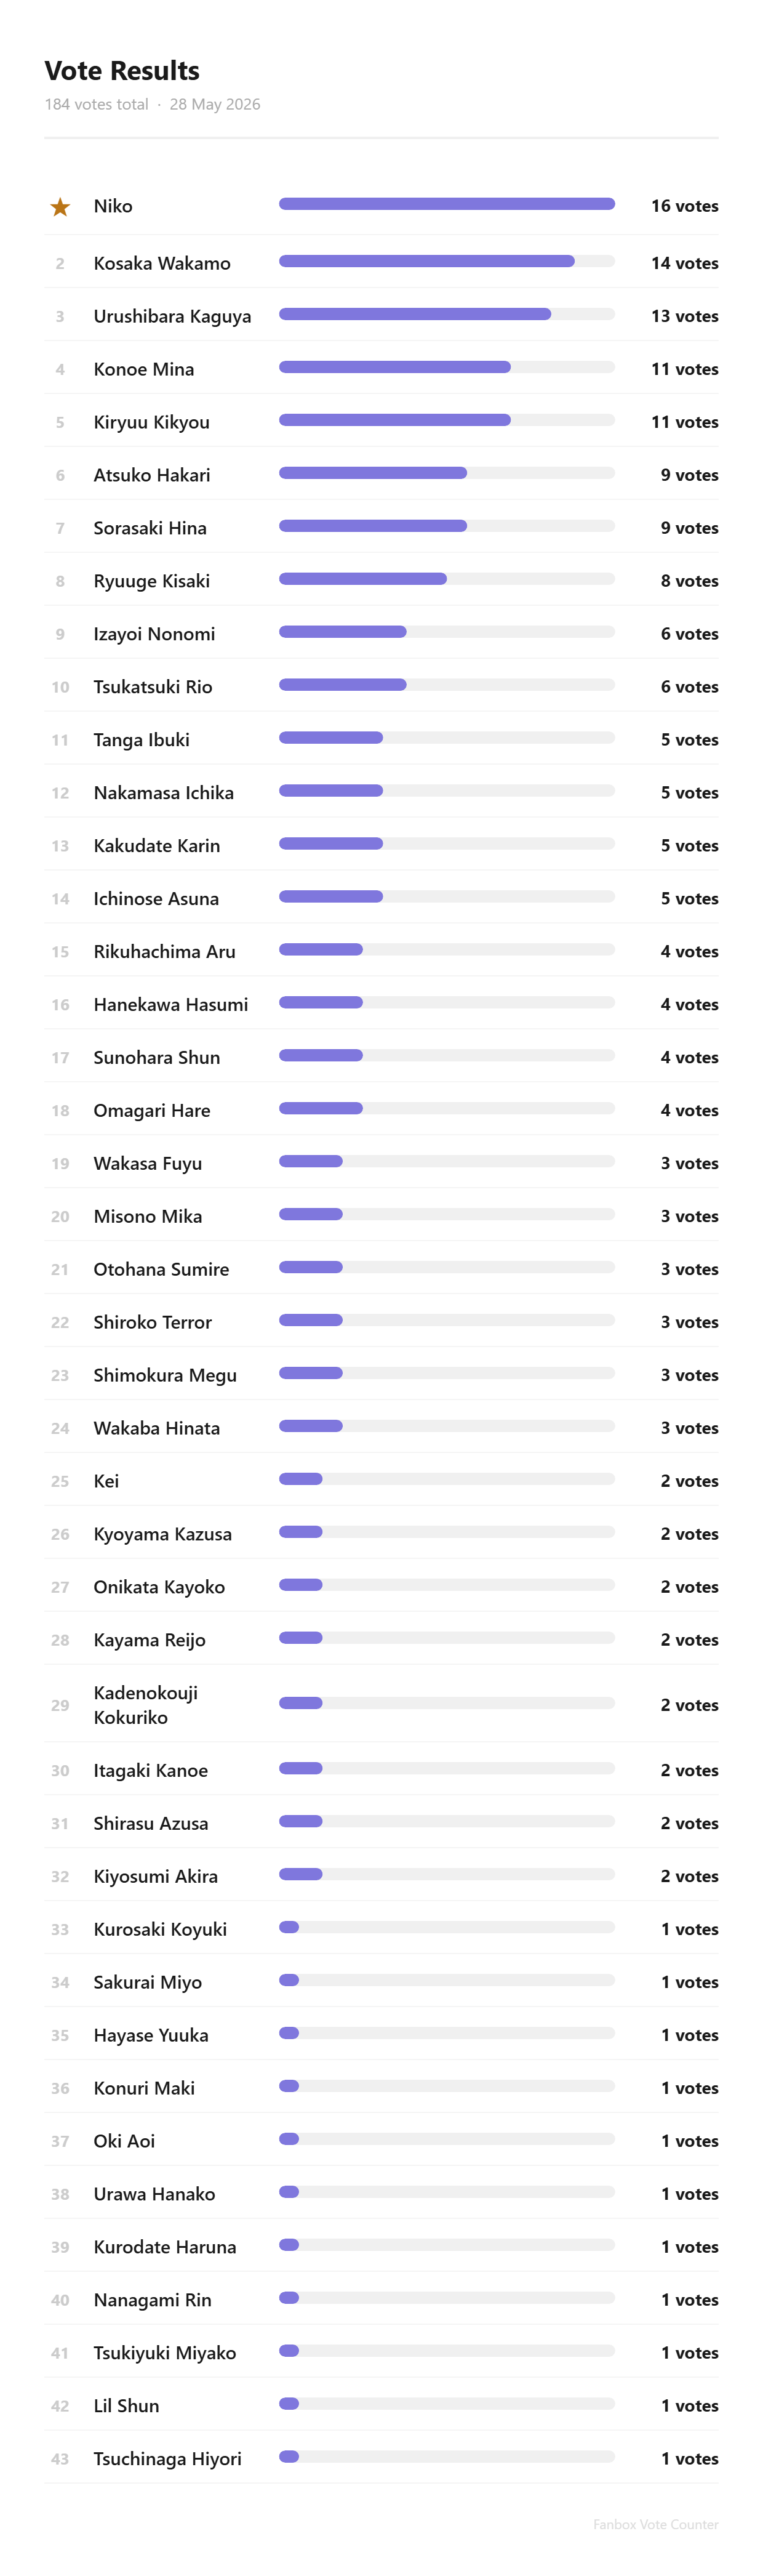
Task: Select the Kosaka Wakamo entry
Action: pyautogui.click(x=381, y=262)
